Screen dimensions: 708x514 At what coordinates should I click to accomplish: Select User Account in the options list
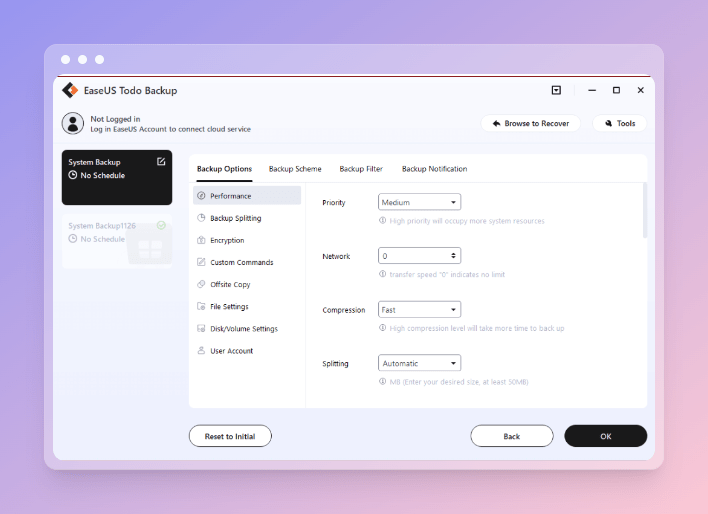(247, 350)
